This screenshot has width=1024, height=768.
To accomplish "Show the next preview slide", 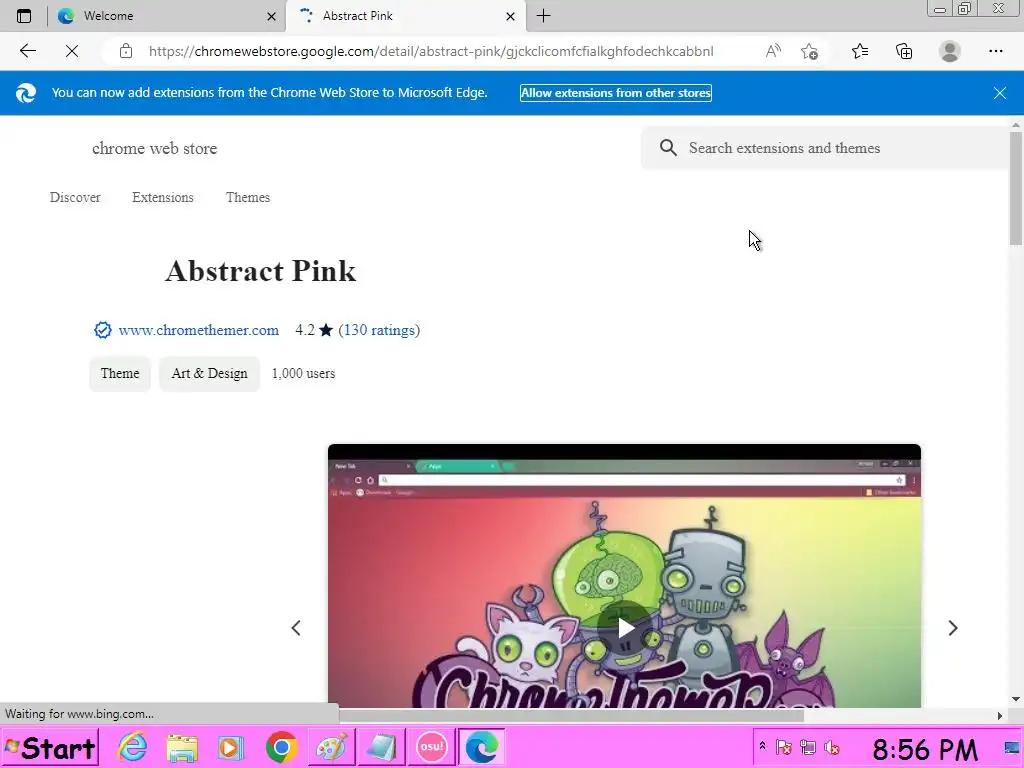I will pos(953,628).
